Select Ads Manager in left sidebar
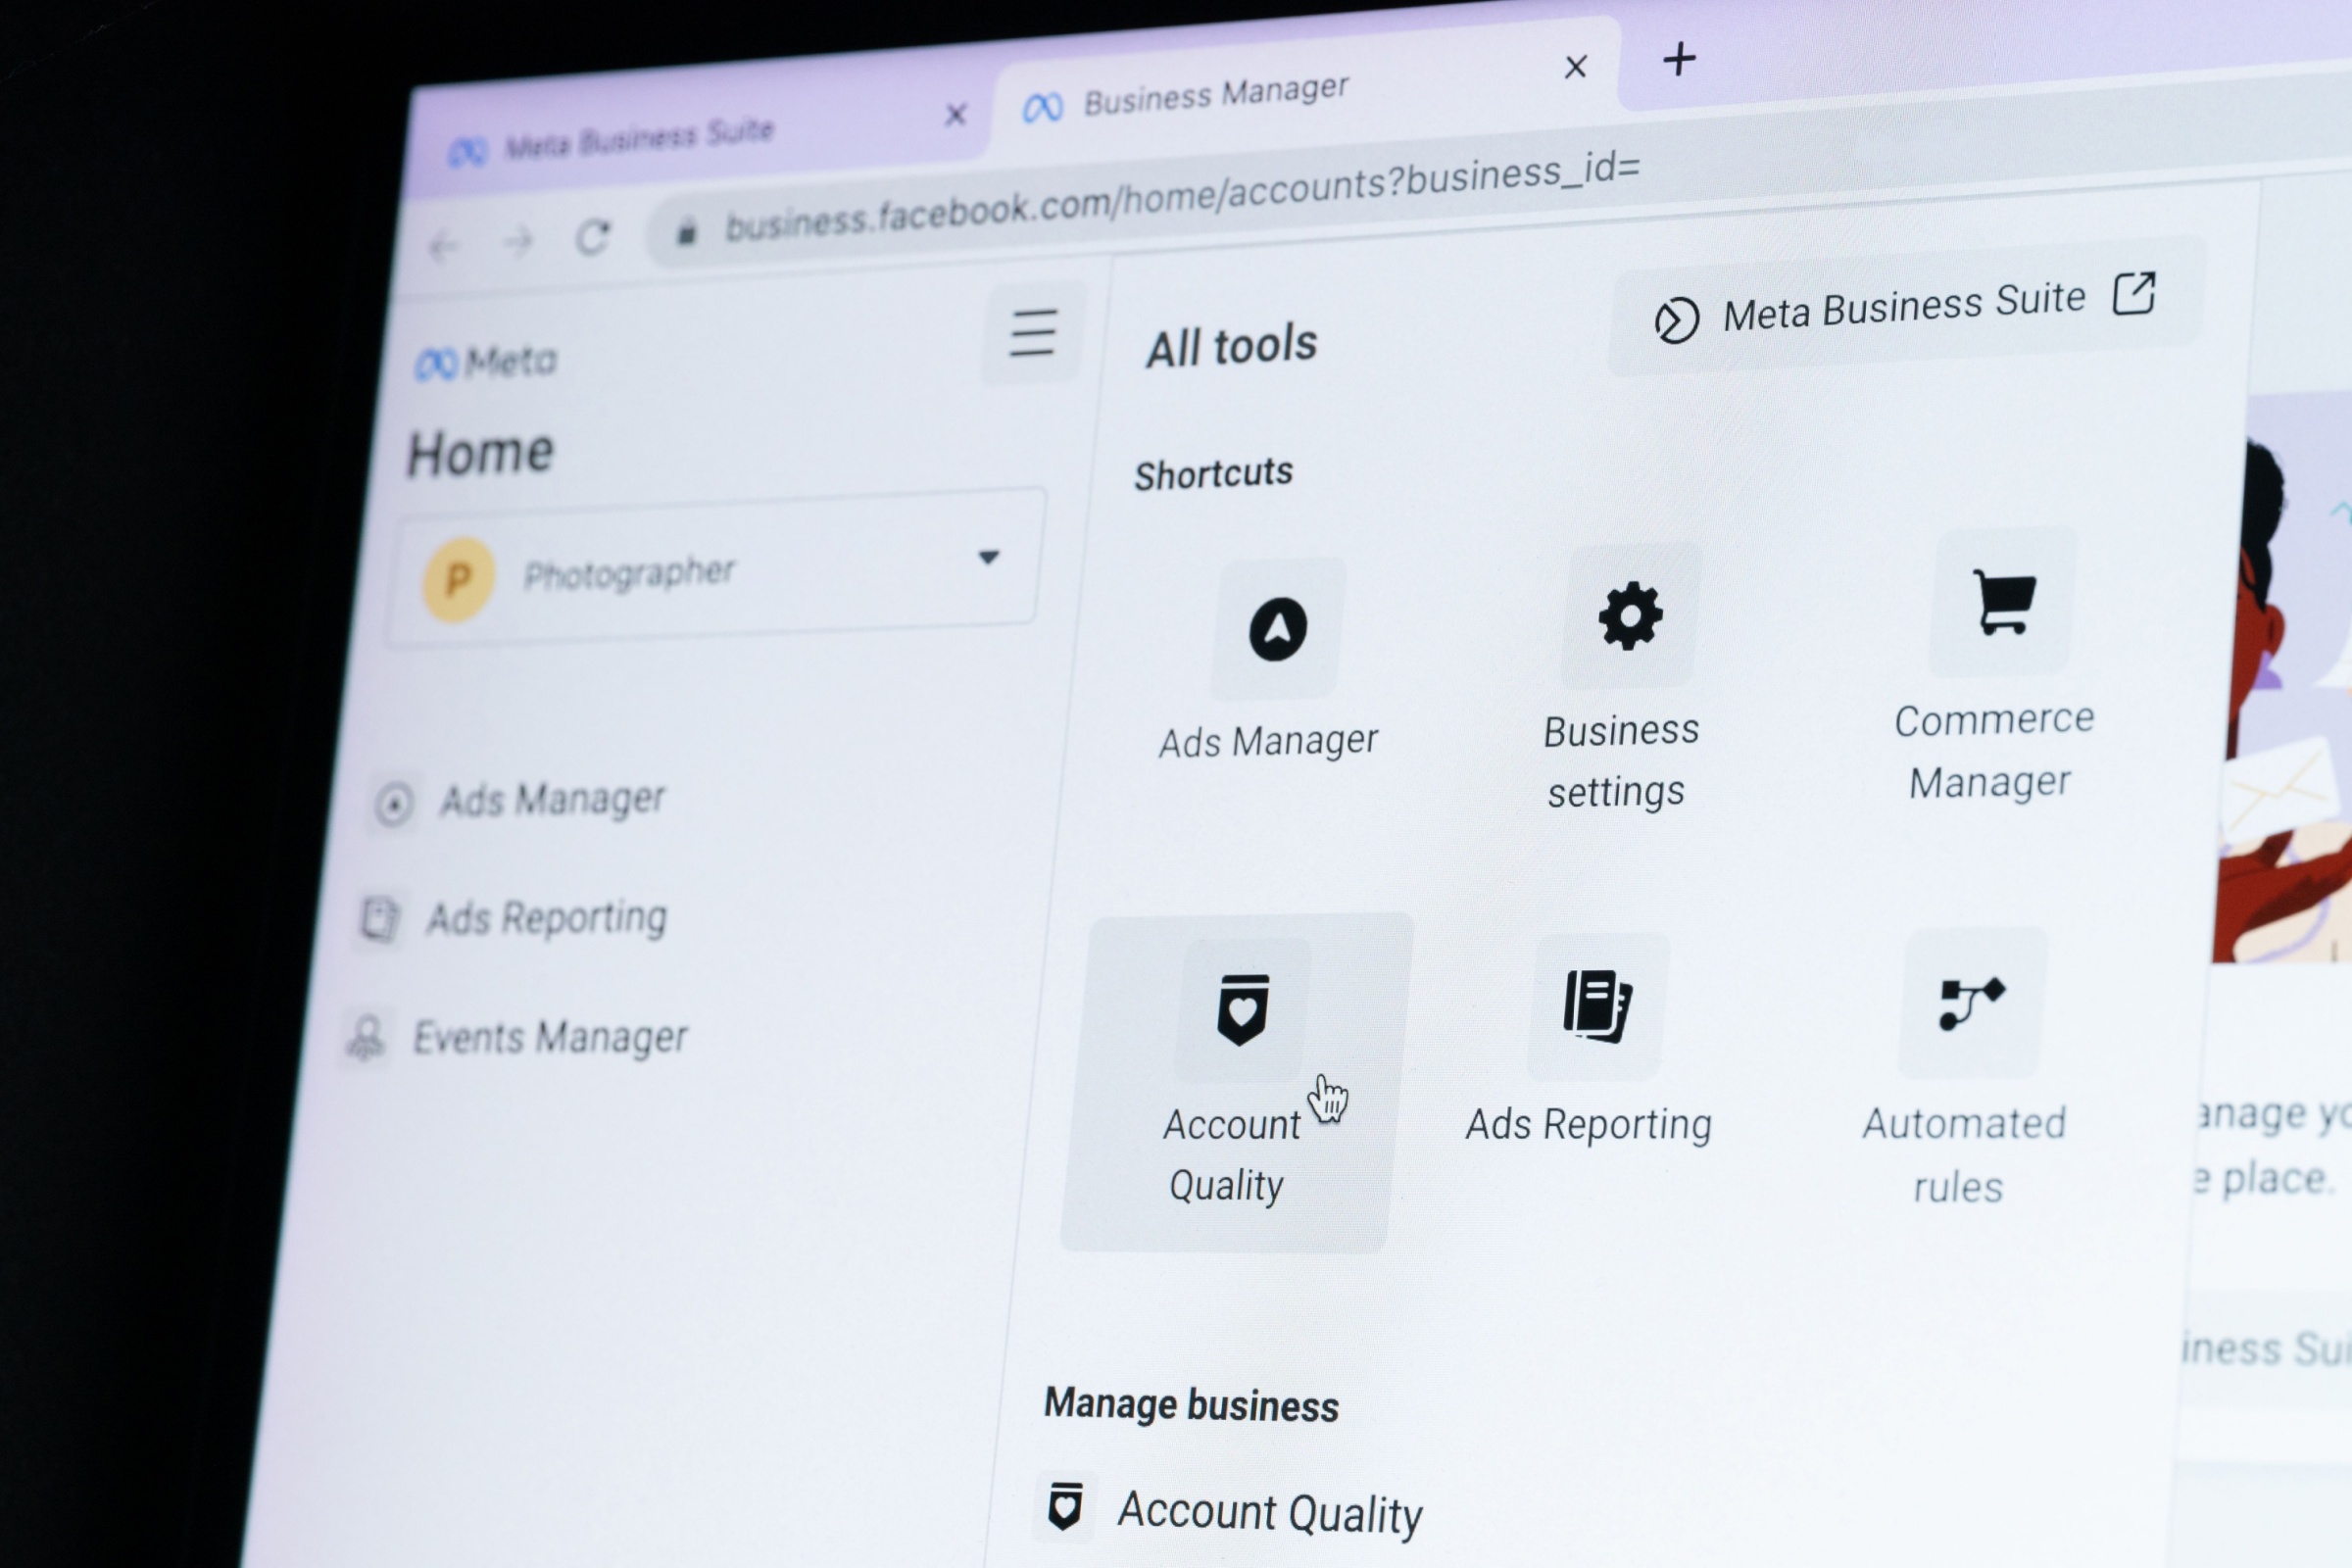The height and width of the screenshot is (1568, 2352). (552, 799)
